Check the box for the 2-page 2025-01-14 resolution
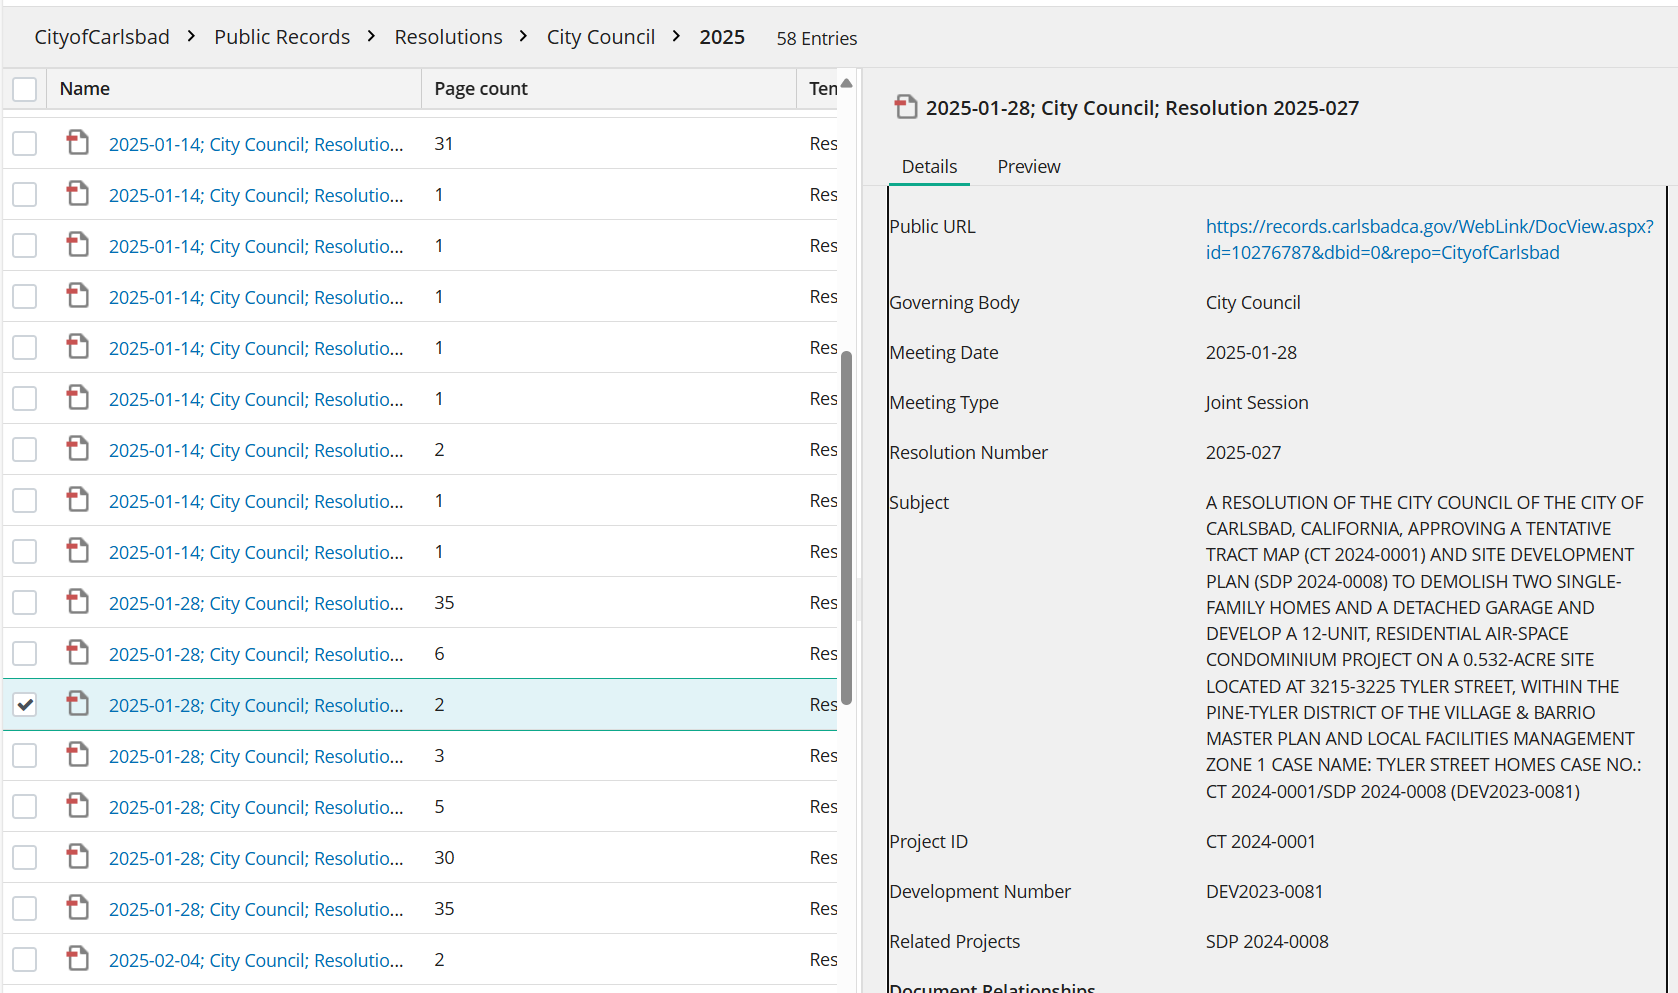The width and height of the screenshot is (1678, 993). coord(25,450)
